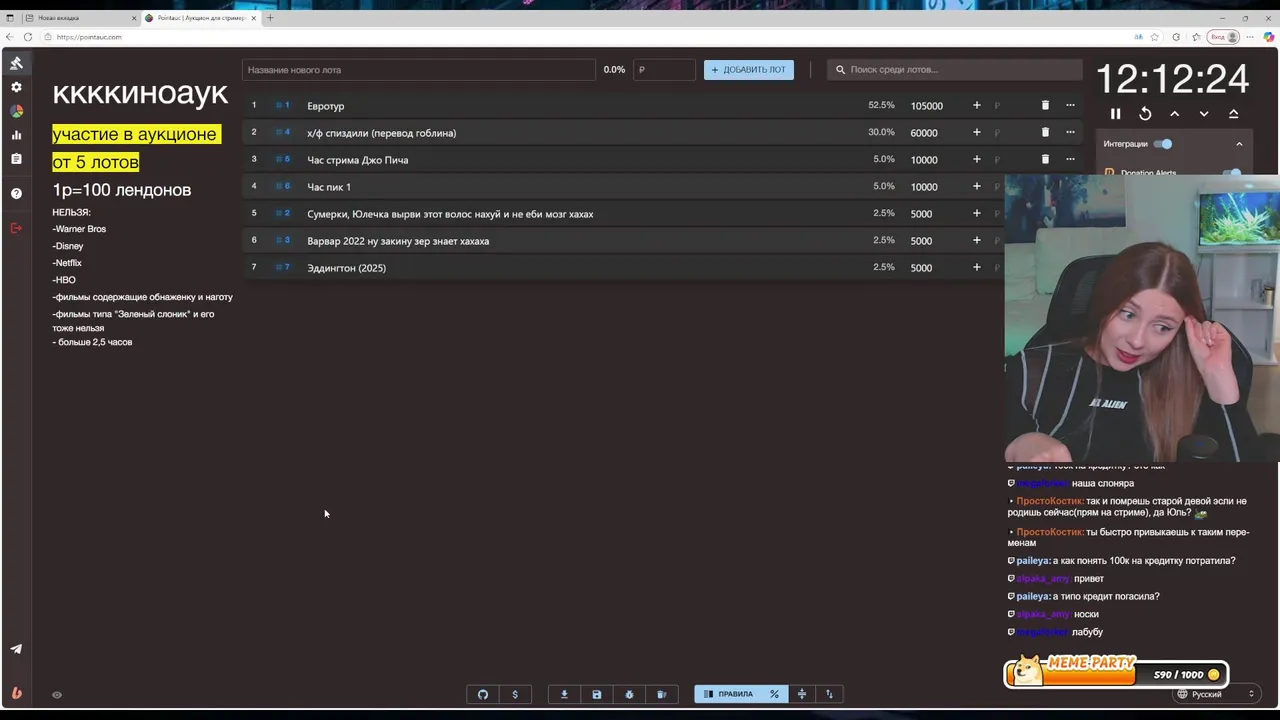Delete the Час стрима Джо Пича lot
The width and height of the screenshot is (1280, 720).
point(1045,159)
